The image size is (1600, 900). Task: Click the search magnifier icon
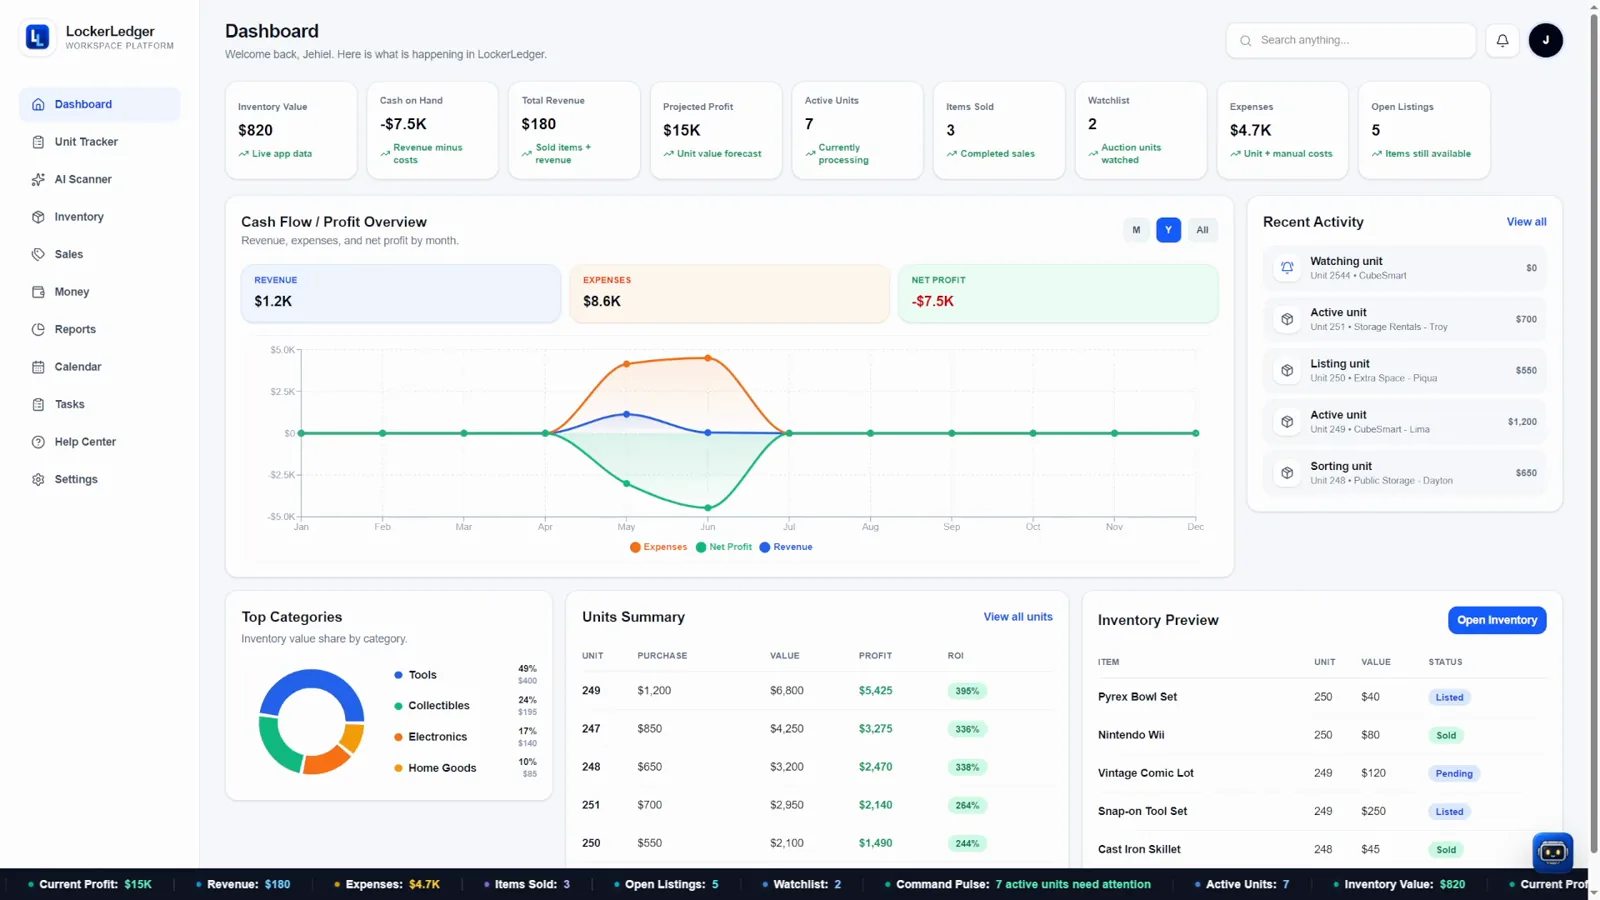coord(1245,41)
